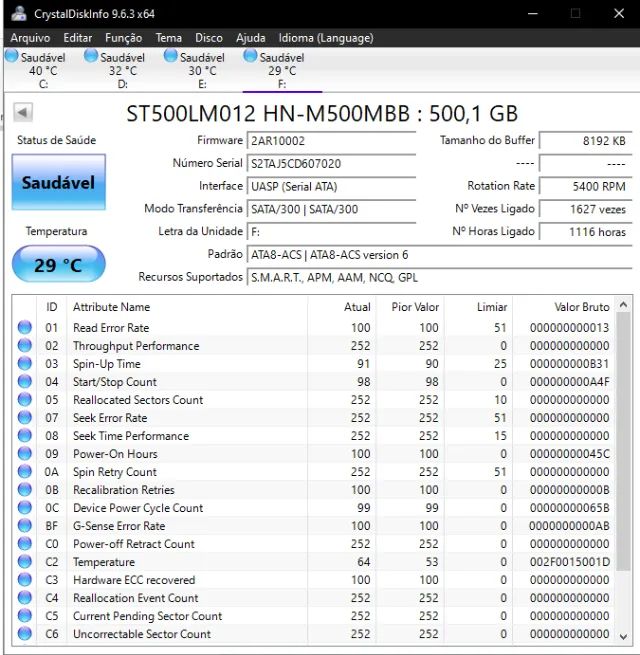This screenshot has width=640, height=655.
Task: Click status icon for Start/Stop Count
Action: [x=25, y=381]
